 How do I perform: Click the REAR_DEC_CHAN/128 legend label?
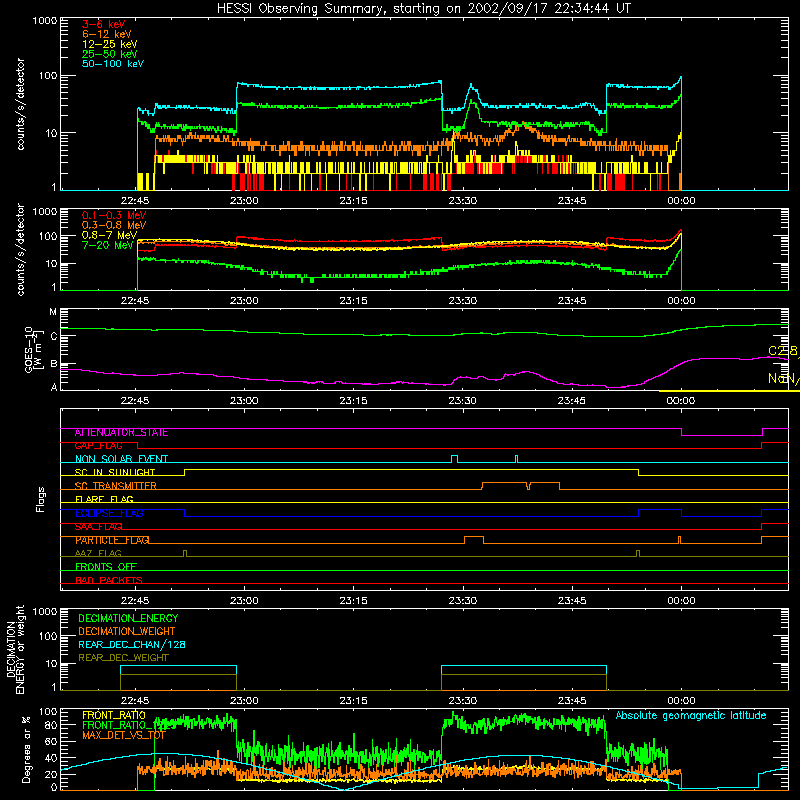tap(132, 644)
